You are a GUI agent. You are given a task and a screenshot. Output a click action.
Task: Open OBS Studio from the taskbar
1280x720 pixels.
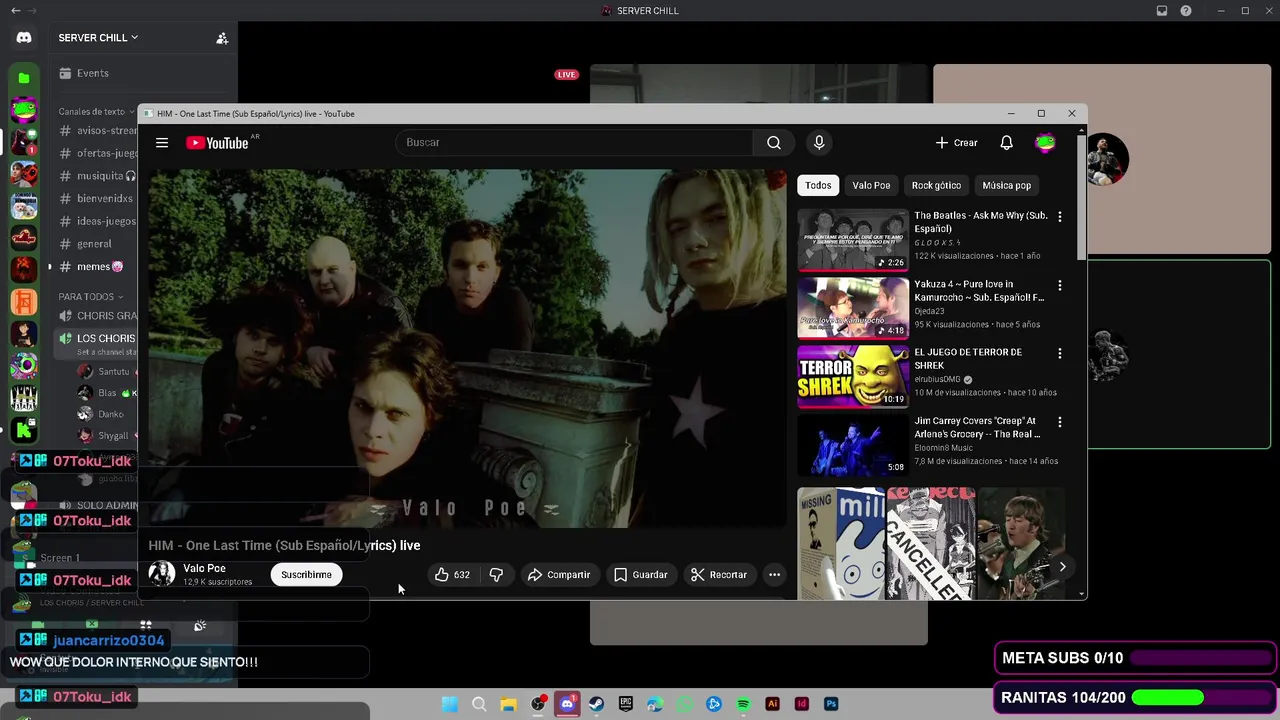tap(538, 704)
